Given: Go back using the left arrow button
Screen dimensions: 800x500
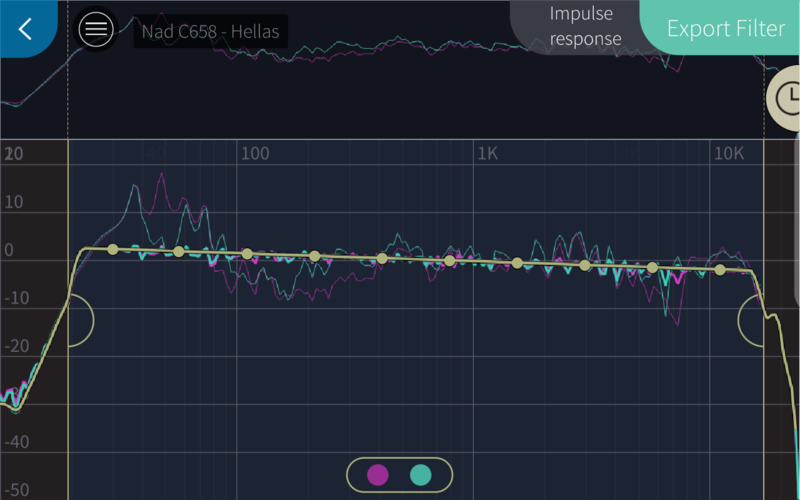Looking at the screenshot, I should click(26, 29).
